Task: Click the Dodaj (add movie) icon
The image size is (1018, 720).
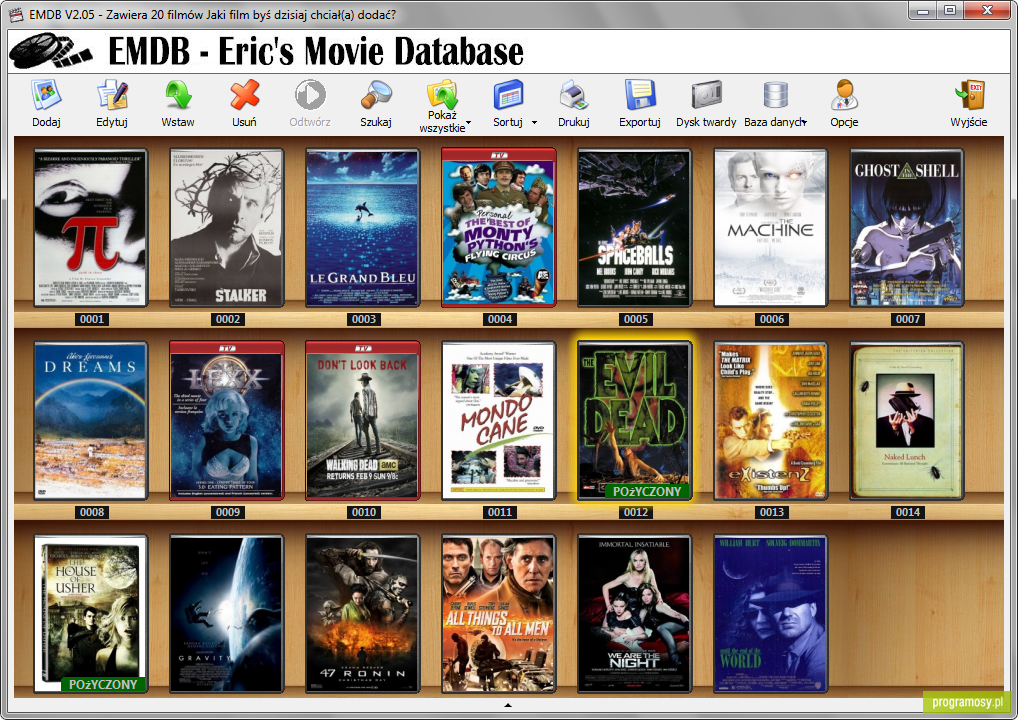Action: tap(46, 95)
